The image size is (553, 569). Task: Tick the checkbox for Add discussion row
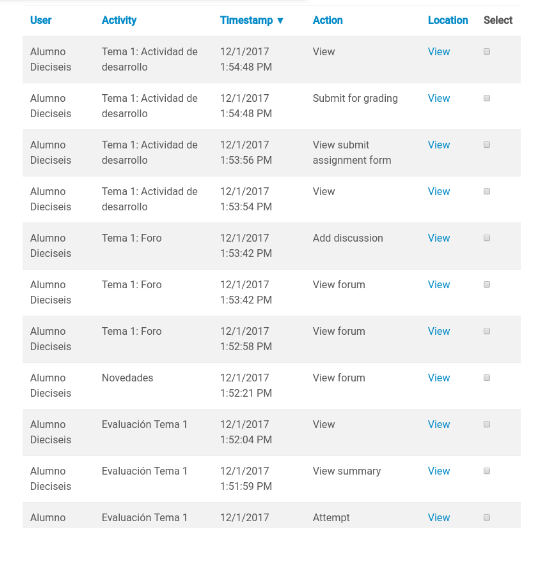[487, 238]
